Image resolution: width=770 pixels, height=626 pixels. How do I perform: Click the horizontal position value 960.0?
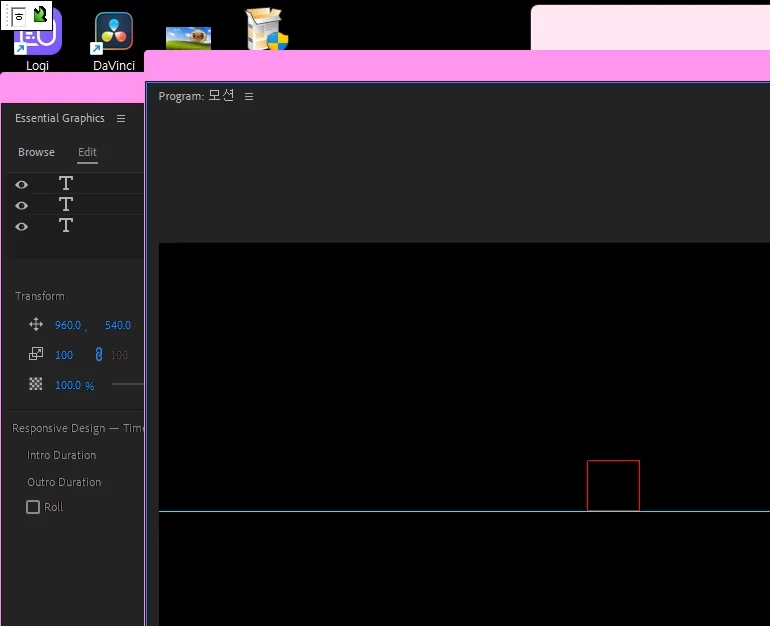coord(68,325)
